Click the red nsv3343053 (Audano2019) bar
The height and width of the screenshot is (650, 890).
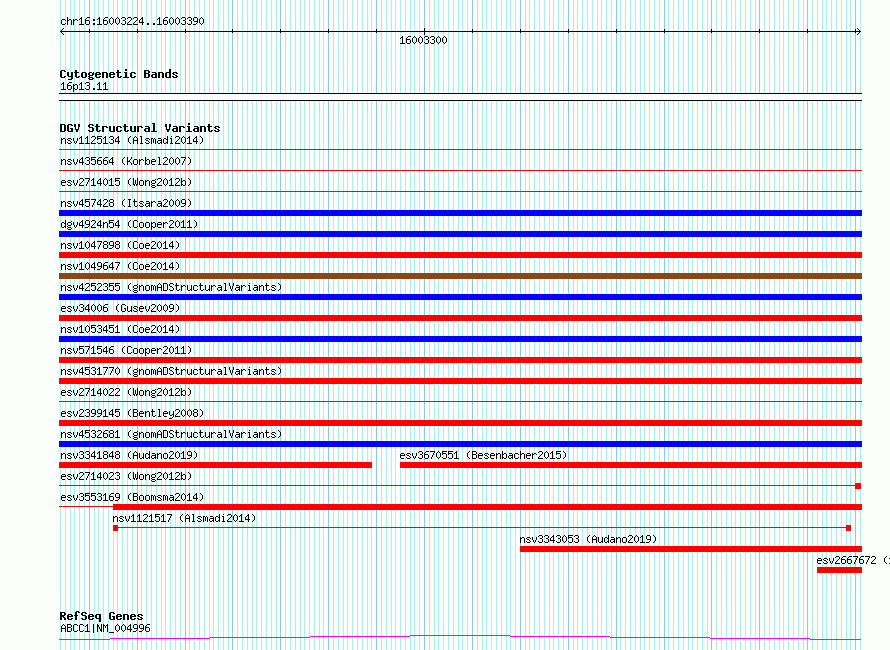click(691, 549)
